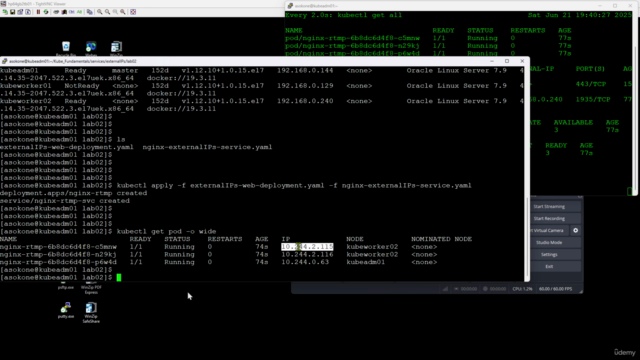Click the 'deployment.apps/nginx-rtmp created' line
Viewport: 640px width, 360px height.
click(x=73, y=193)
